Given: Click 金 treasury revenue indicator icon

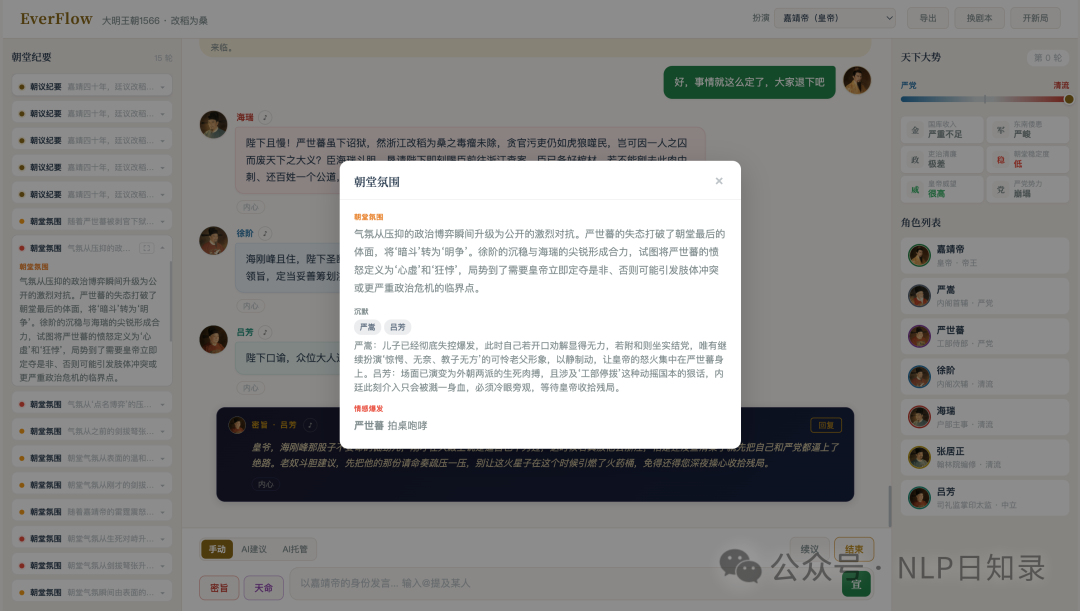Looking at the screenshot, I should tap(913, 130).
